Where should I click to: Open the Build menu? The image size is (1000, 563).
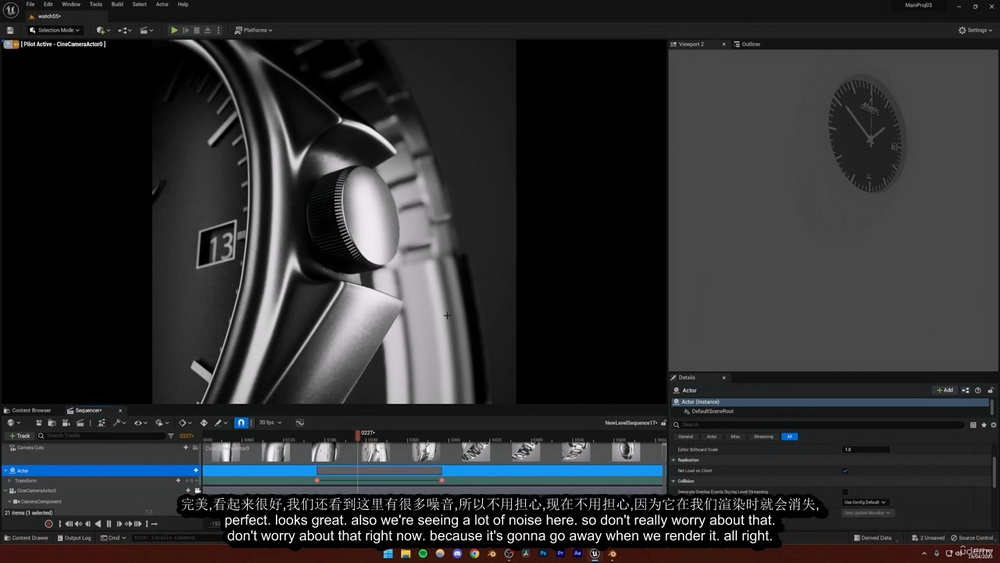[117, 4]
